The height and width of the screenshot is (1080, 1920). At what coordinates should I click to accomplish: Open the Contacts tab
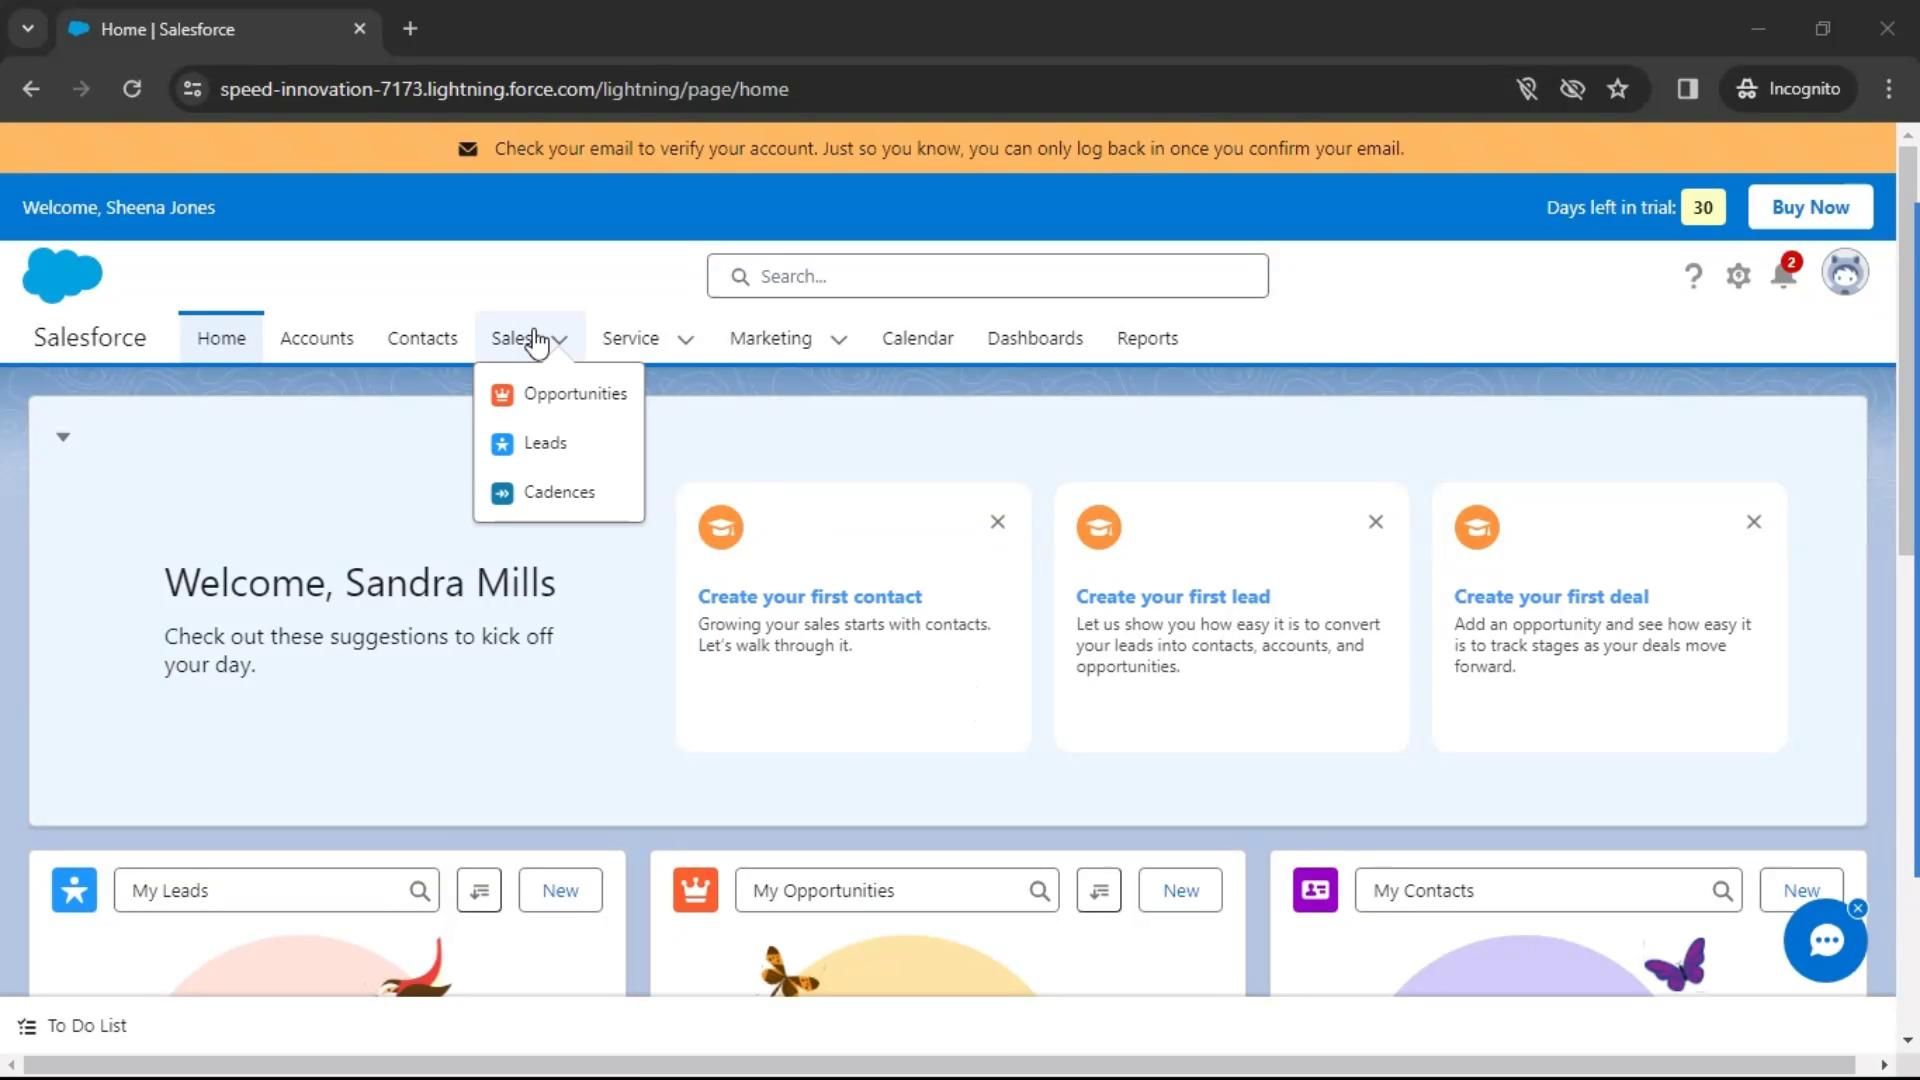pyautogui.click(x=422, y=338)
